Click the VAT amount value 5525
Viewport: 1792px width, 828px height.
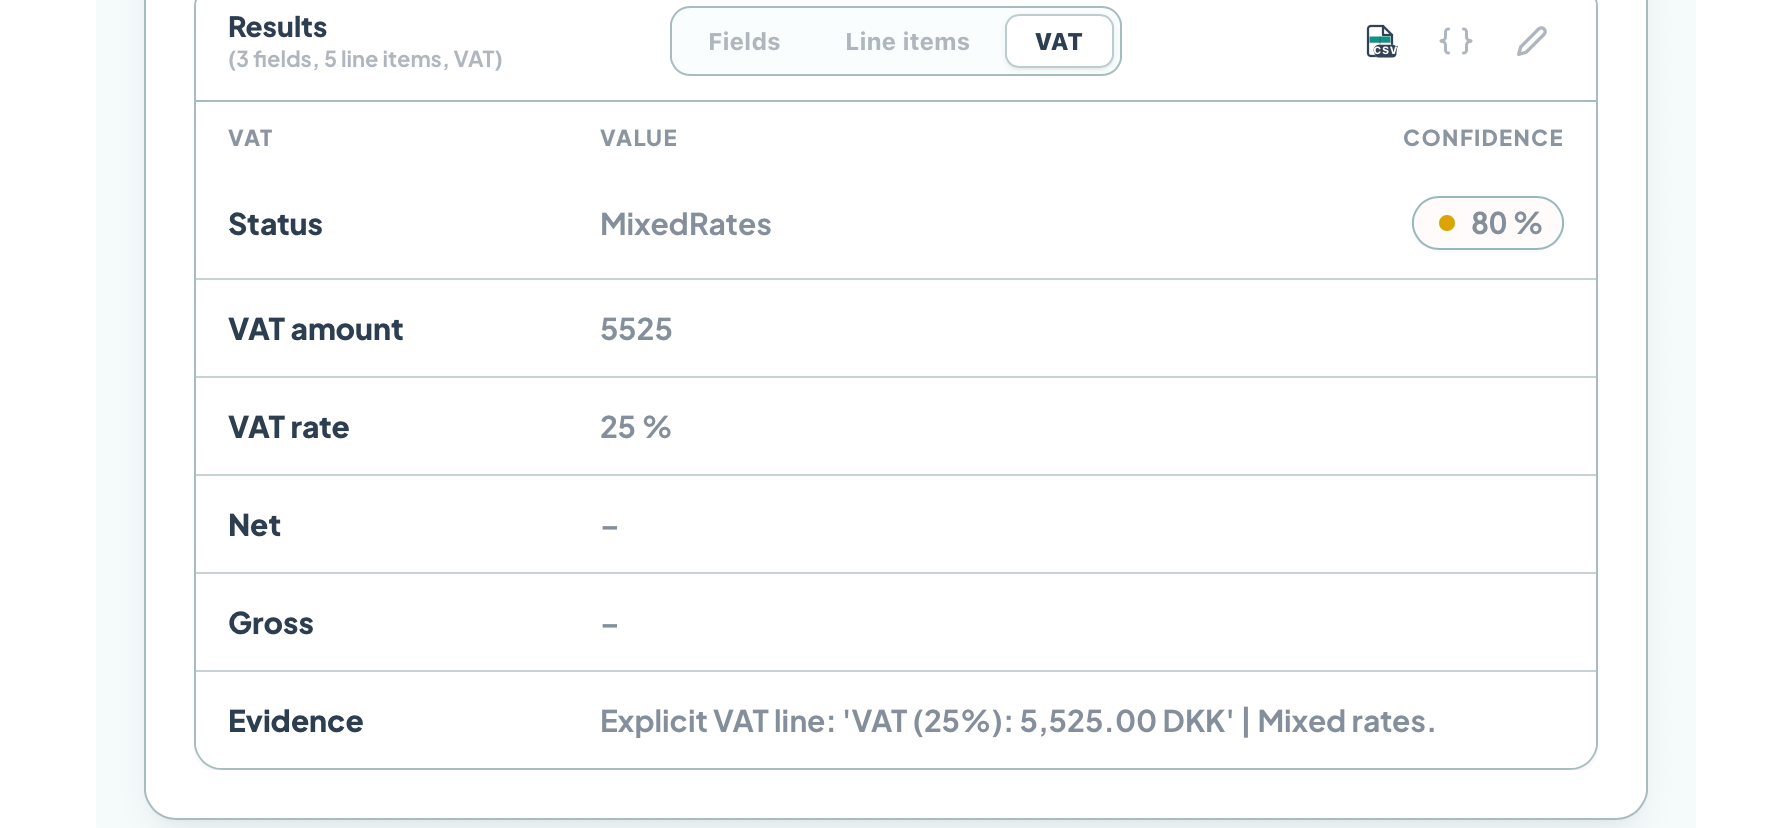point(636,328)
